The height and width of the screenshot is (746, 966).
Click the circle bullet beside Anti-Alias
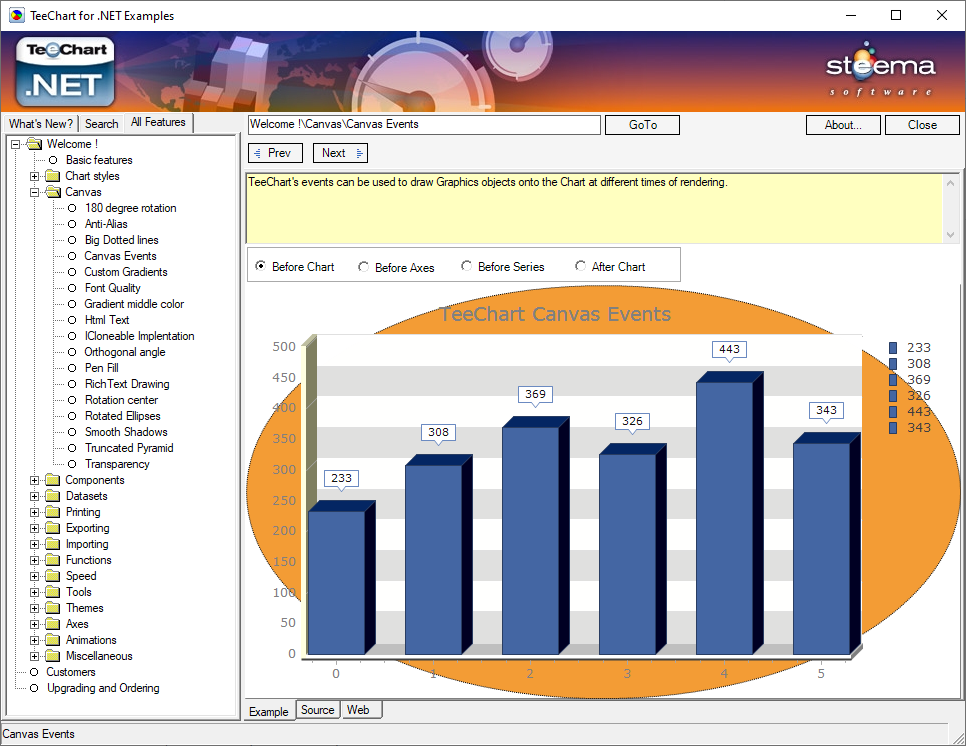(x=72, y=224)
